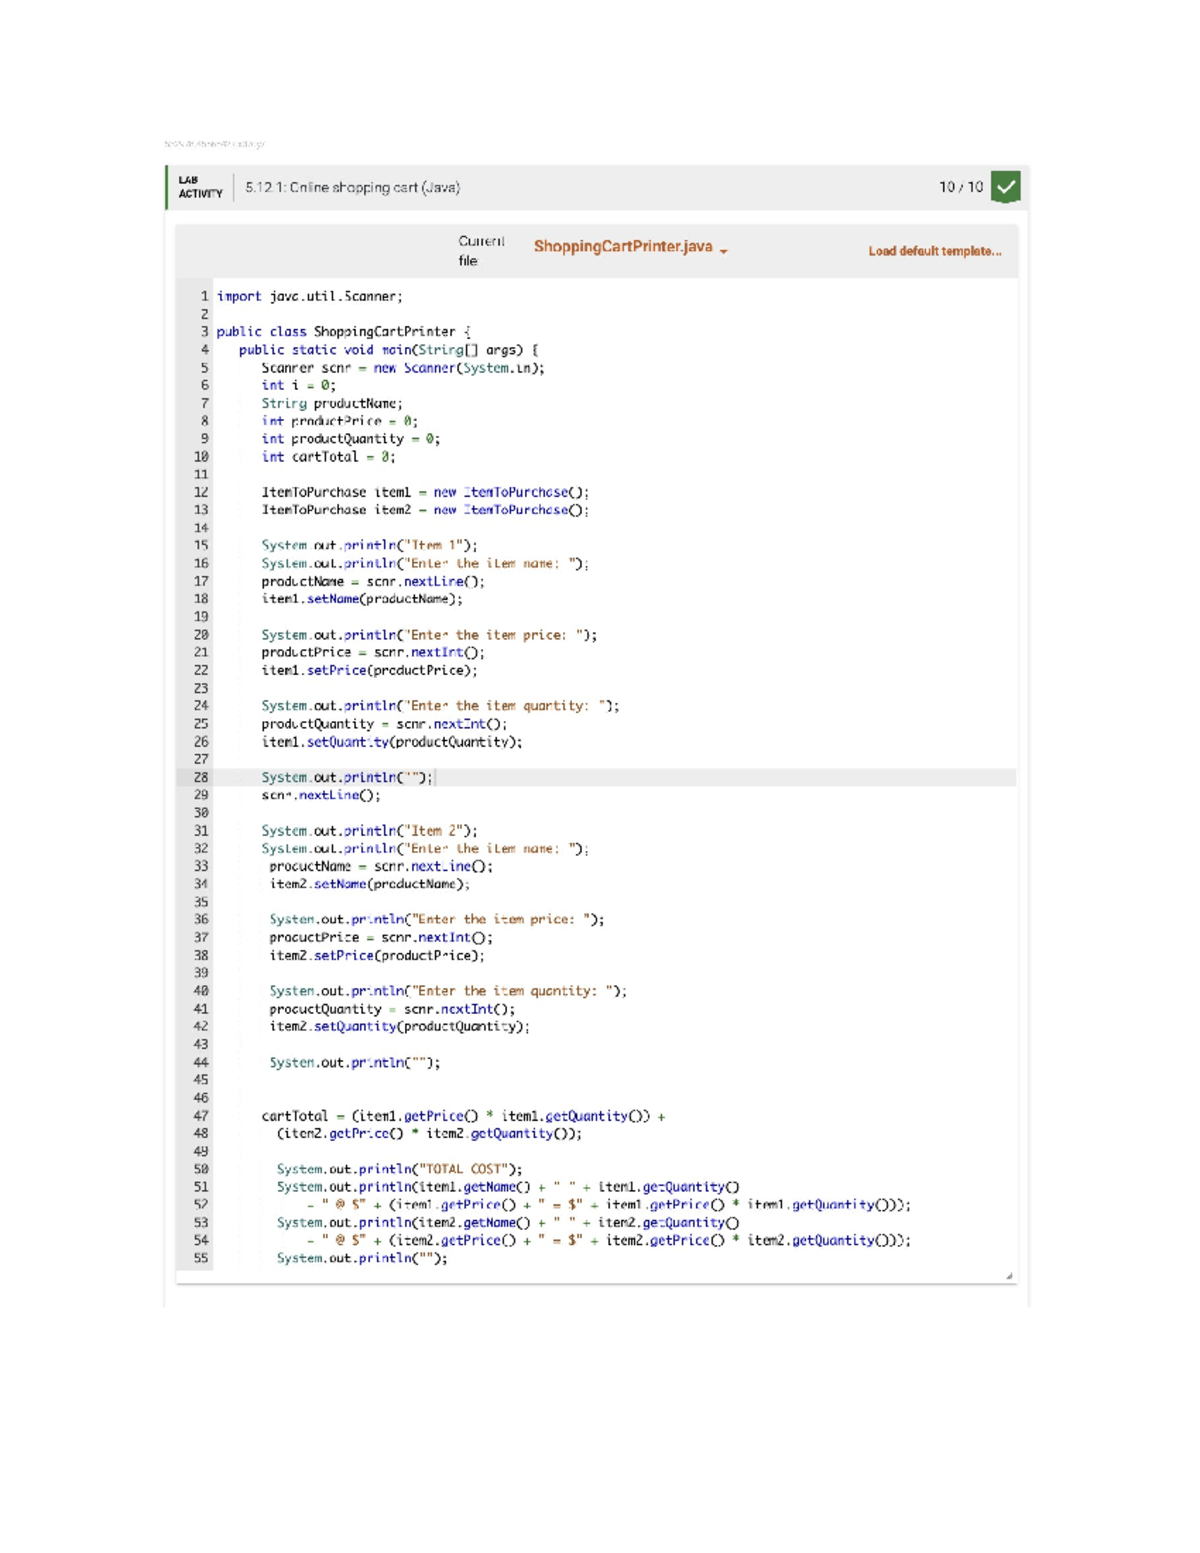The image size is (1200, 1553).
Task: Select the activity title "5.12.1: Online shopping cart"
Action: 352,187
